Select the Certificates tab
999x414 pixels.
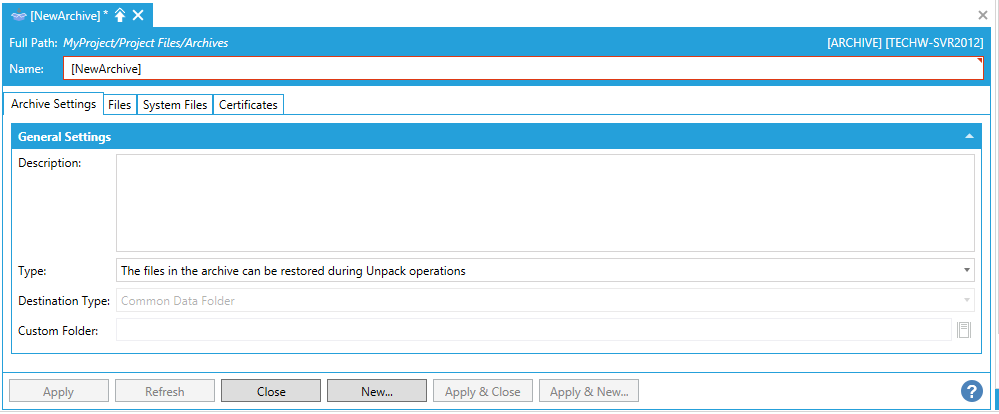248,104
